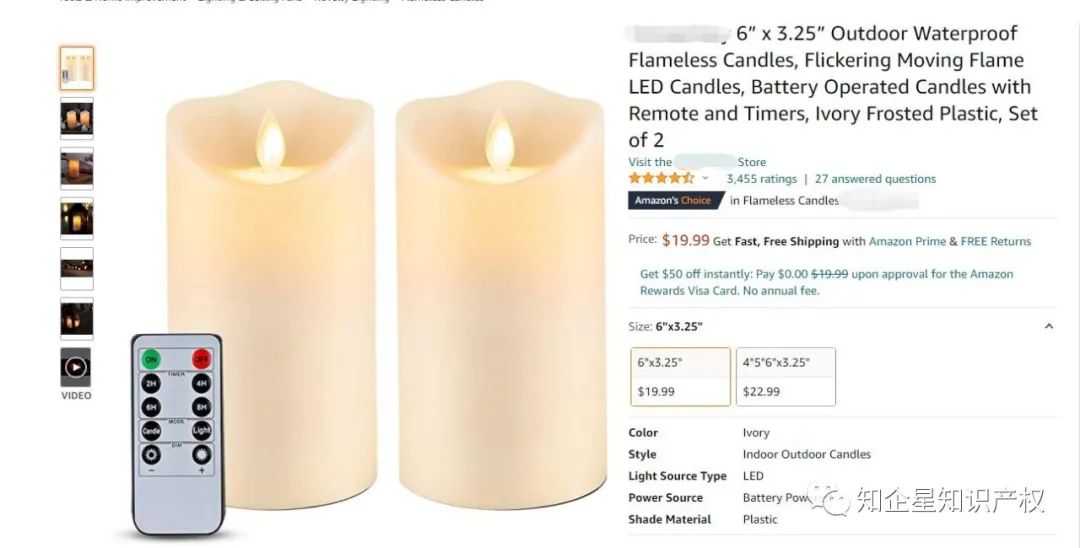The width and height of the screenshot is (1080, 548).
Task: Open the FREE Returns link
Action: (x=995, y=241)
